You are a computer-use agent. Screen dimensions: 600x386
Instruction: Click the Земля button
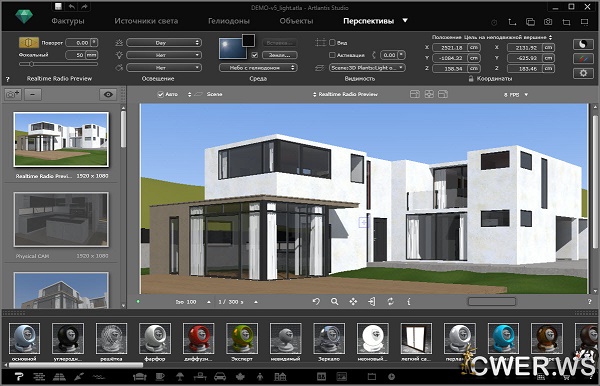(x=280, y=55)
